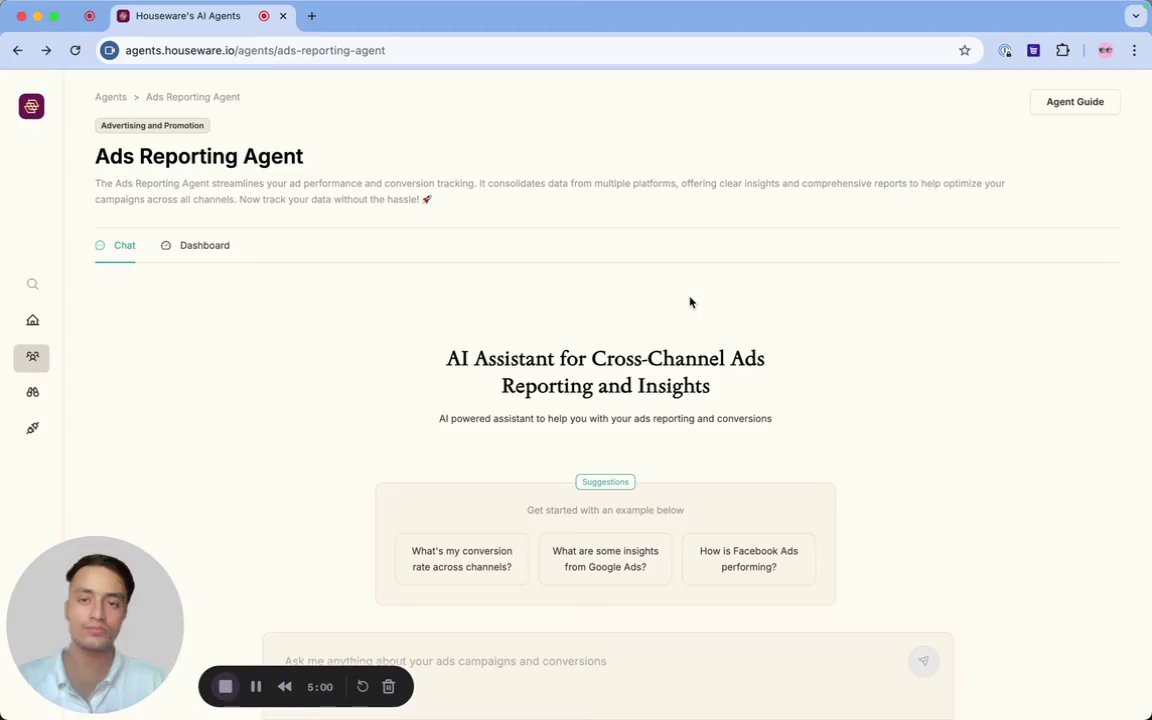
Task: Send the message with the paper-plane button
Action: click(x=924, y=661)
